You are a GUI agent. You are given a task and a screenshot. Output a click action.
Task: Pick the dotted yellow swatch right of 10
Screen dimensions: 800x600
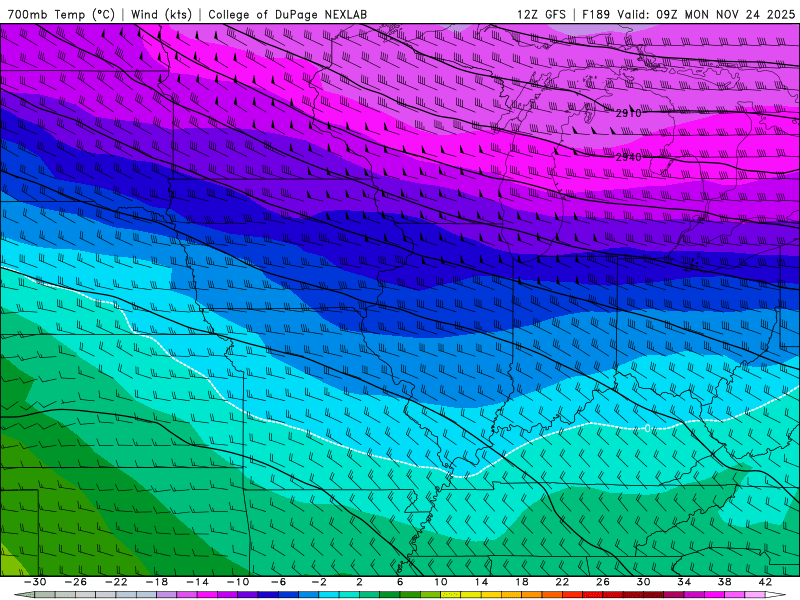tap(451, 595)
